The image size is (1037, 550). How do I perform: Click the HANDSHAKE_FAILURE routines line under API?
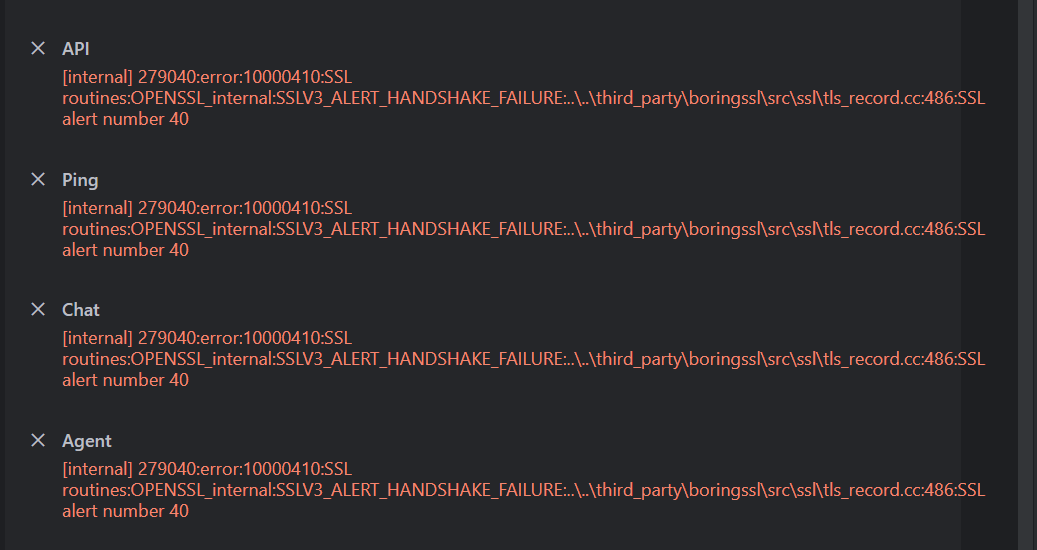(x=524, y=98)
